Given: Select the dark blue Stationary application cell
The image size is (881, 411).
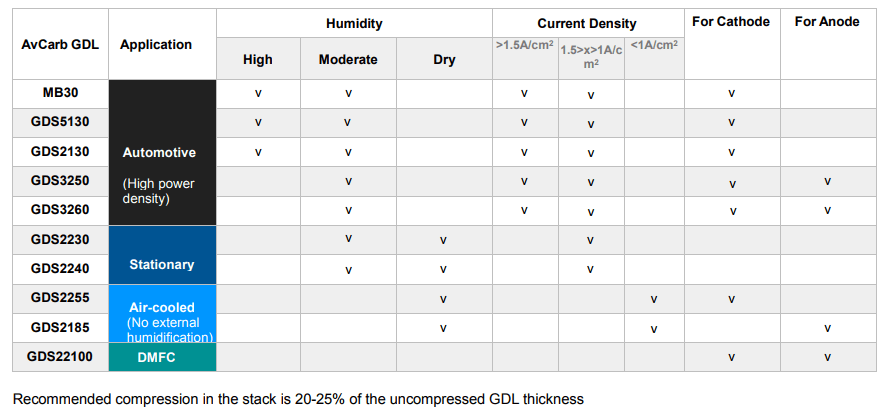Looking at the screenshot, I should point(162,256).
